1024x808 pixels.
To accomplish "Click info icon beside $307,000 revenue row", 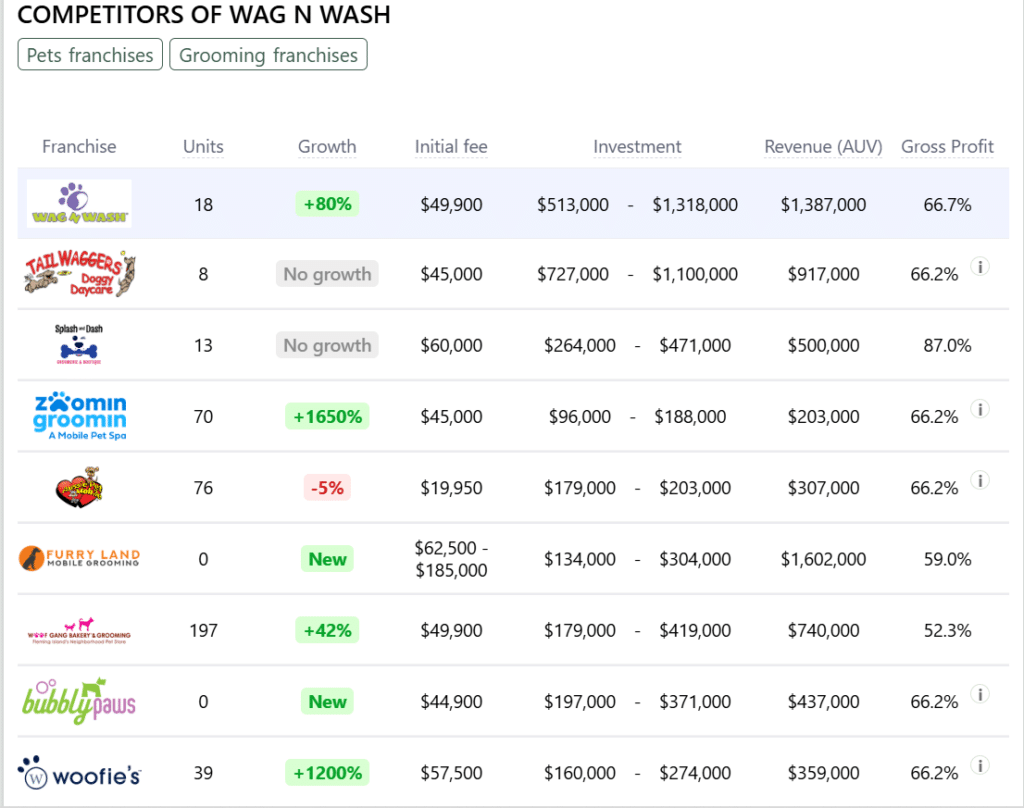I will coord(980,480).
